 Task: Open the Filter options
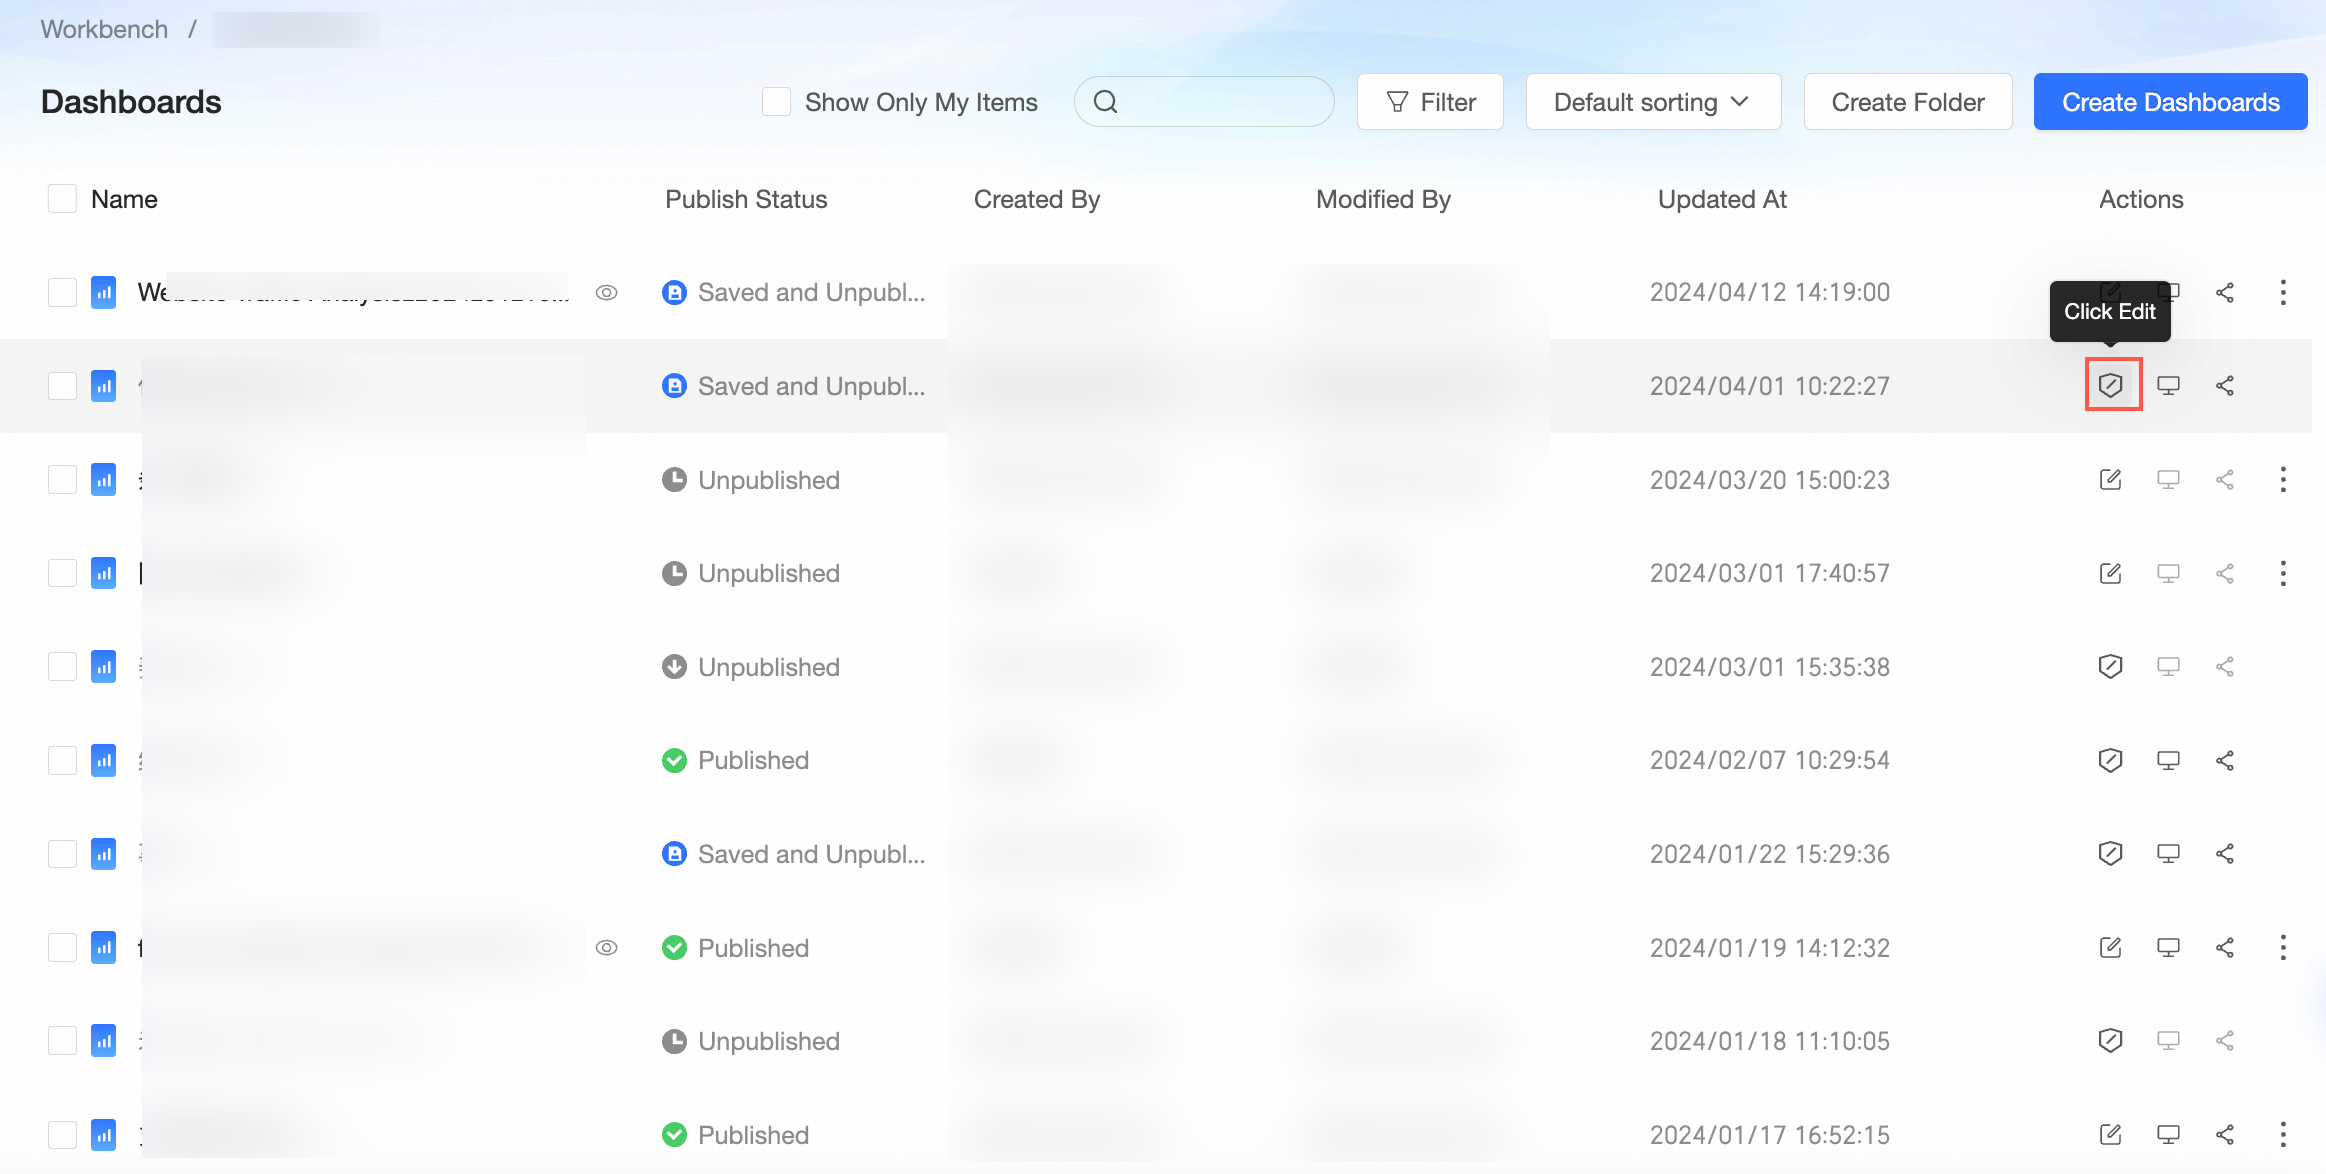tap(1430, 102)
